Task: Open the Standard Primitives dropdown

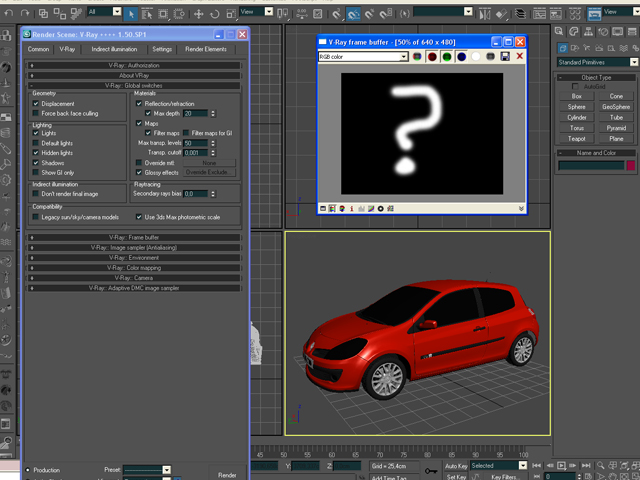Action: 633,62
